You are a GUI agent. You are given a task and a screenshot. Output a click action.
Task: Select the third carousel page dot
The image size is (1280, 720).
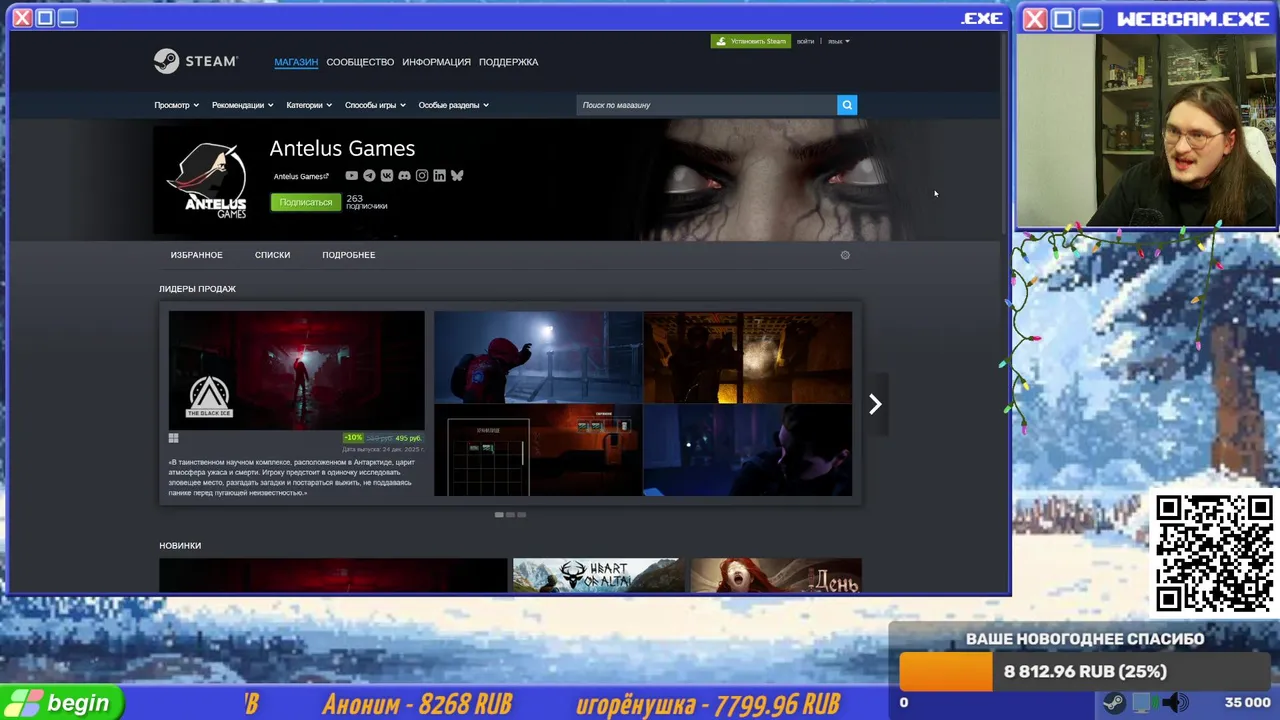(x=521, y=515)
